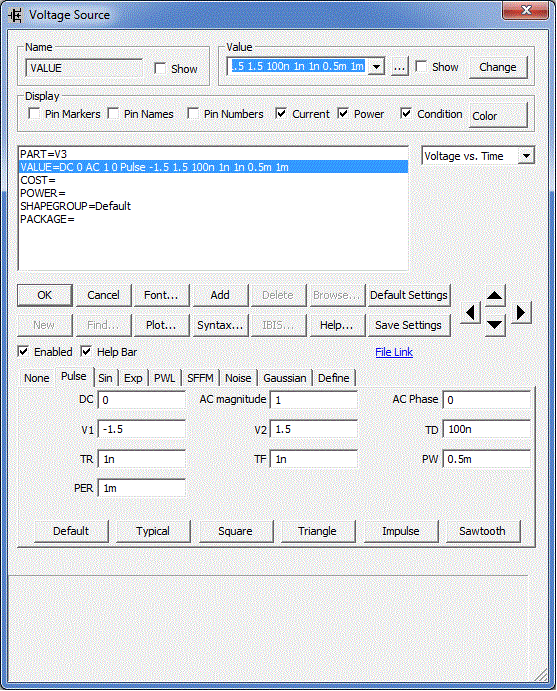Image resolution: width=557 pixels, height=691 pixels.
Task: Open the ellipsis button next to Value
Action: pos(399,67)
